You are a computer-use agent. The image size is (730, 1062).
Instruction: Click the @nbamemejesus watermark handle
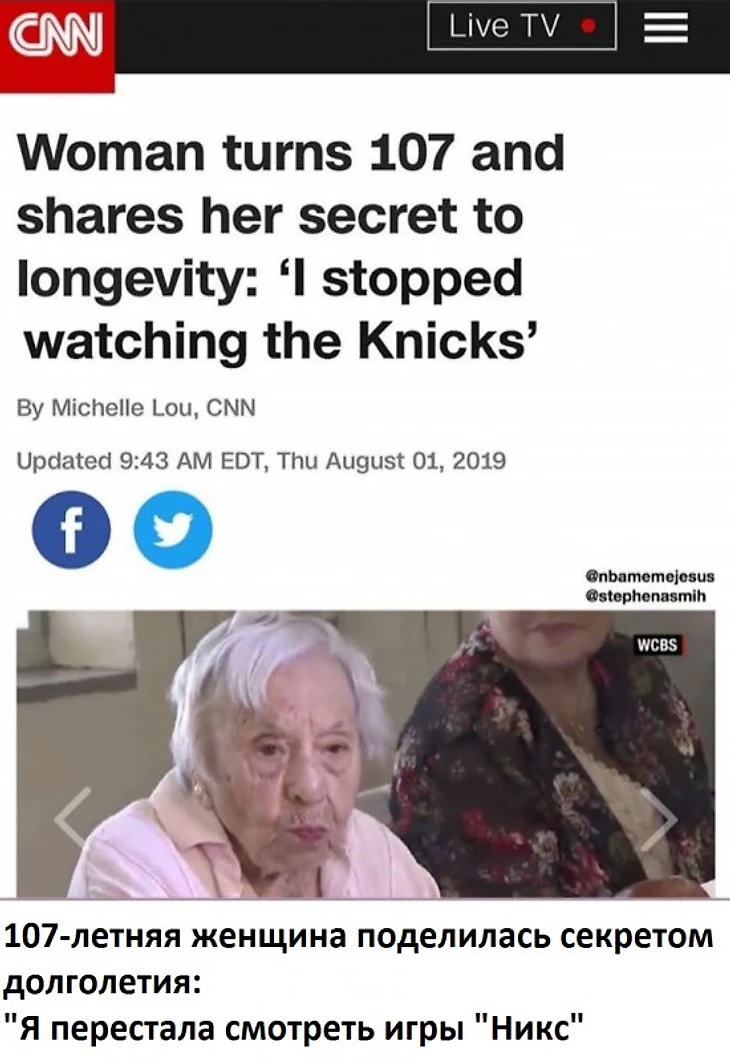click(649, 577)
